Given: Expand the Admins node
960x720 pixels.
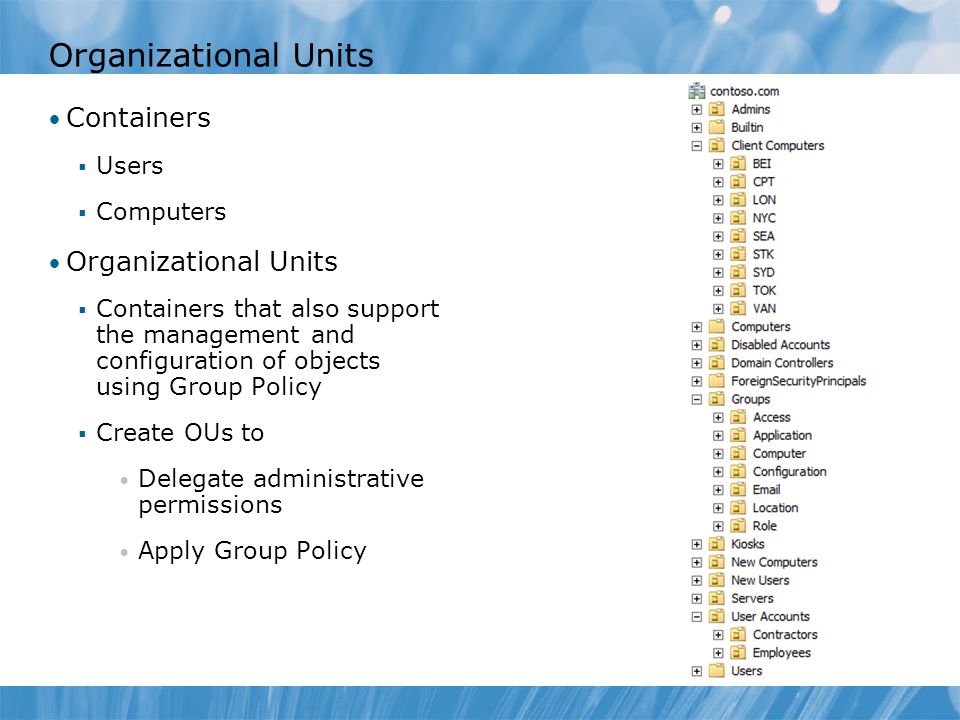Looking at the screenshot, I should tap(697, 110).
